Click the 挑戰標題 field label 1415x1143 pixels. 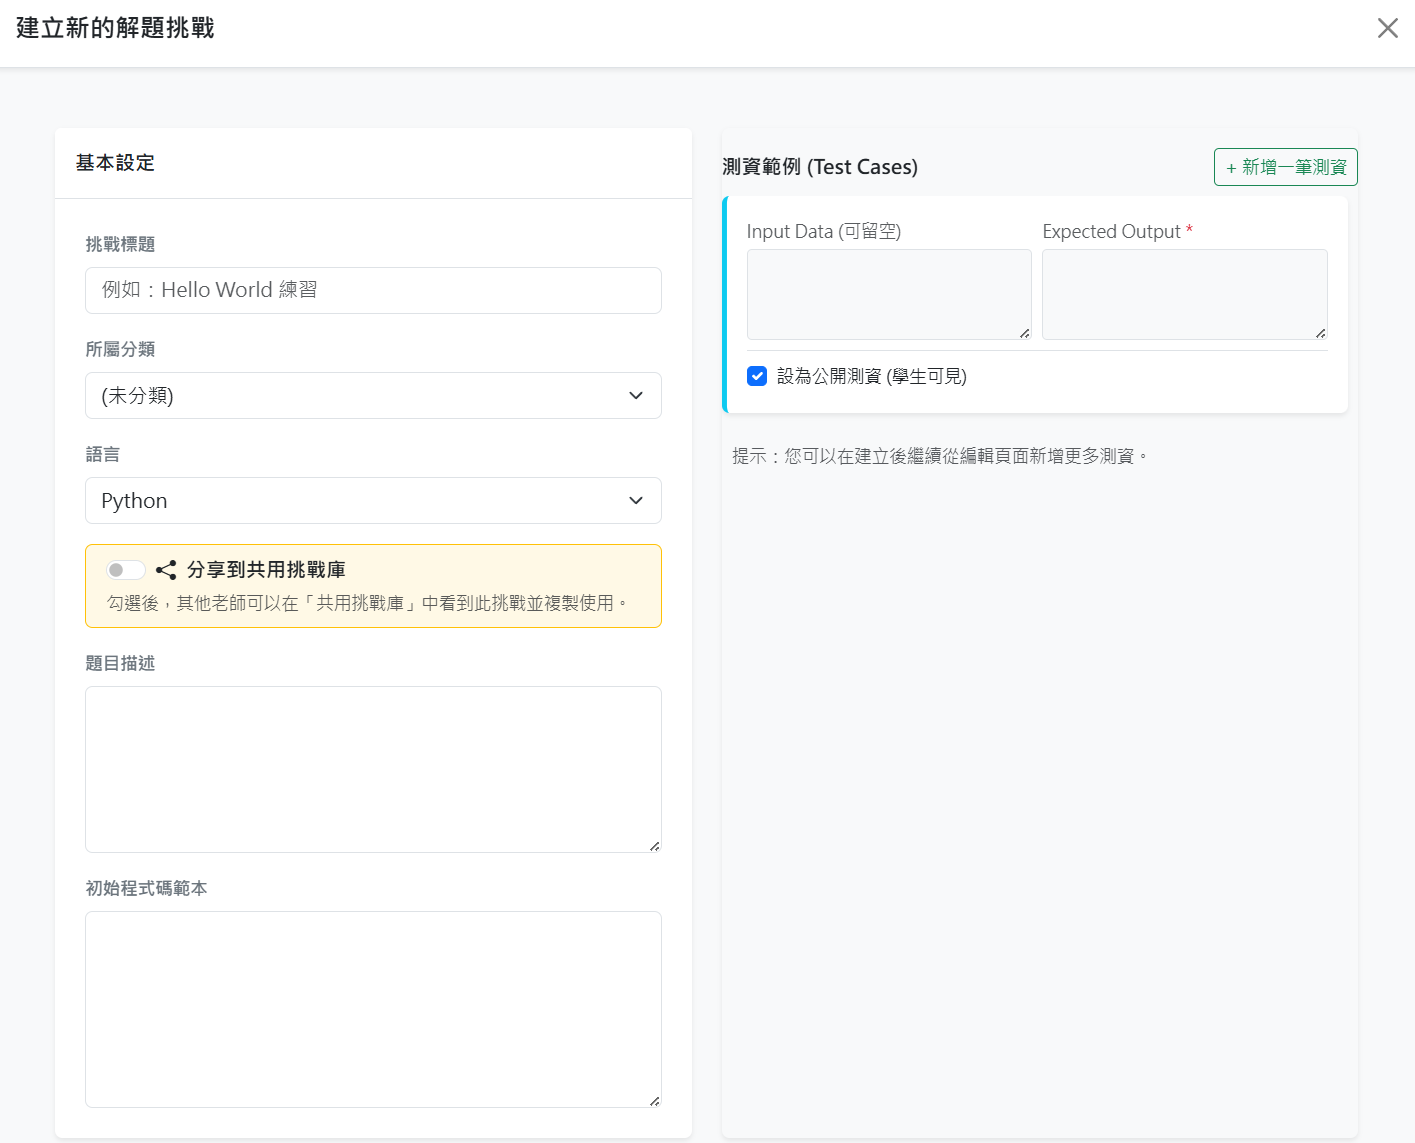click(120, 245)
